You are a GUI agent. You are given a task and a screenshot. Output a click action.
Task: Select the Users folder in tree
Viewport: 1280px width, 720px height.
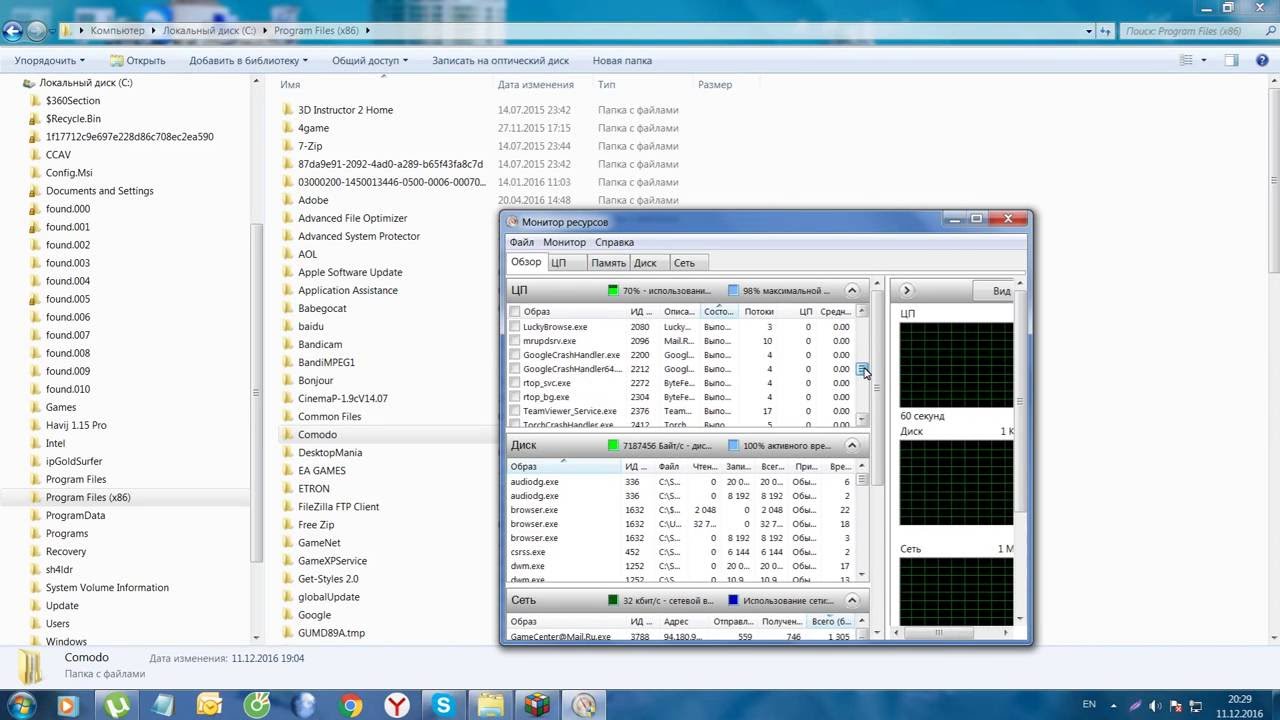(x=57, y=624)
